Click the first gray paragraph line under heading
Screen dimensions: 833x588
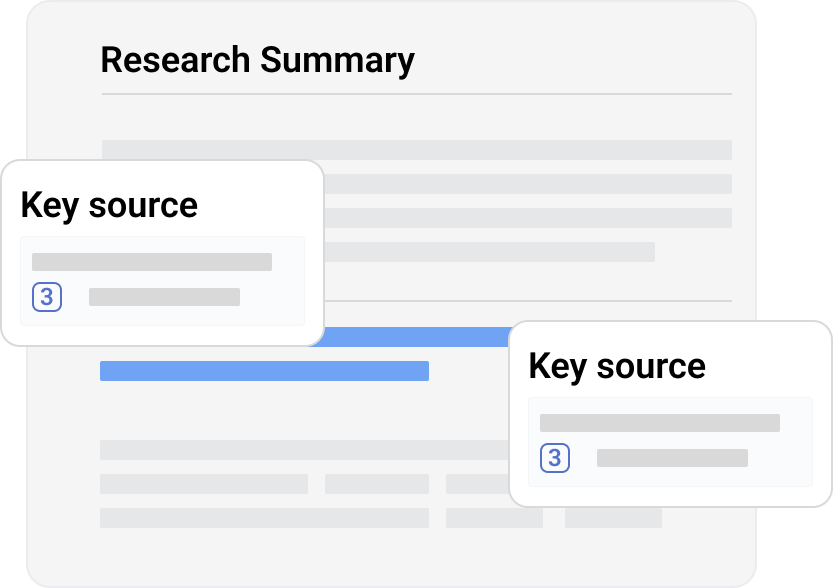(x=417, y=150)
